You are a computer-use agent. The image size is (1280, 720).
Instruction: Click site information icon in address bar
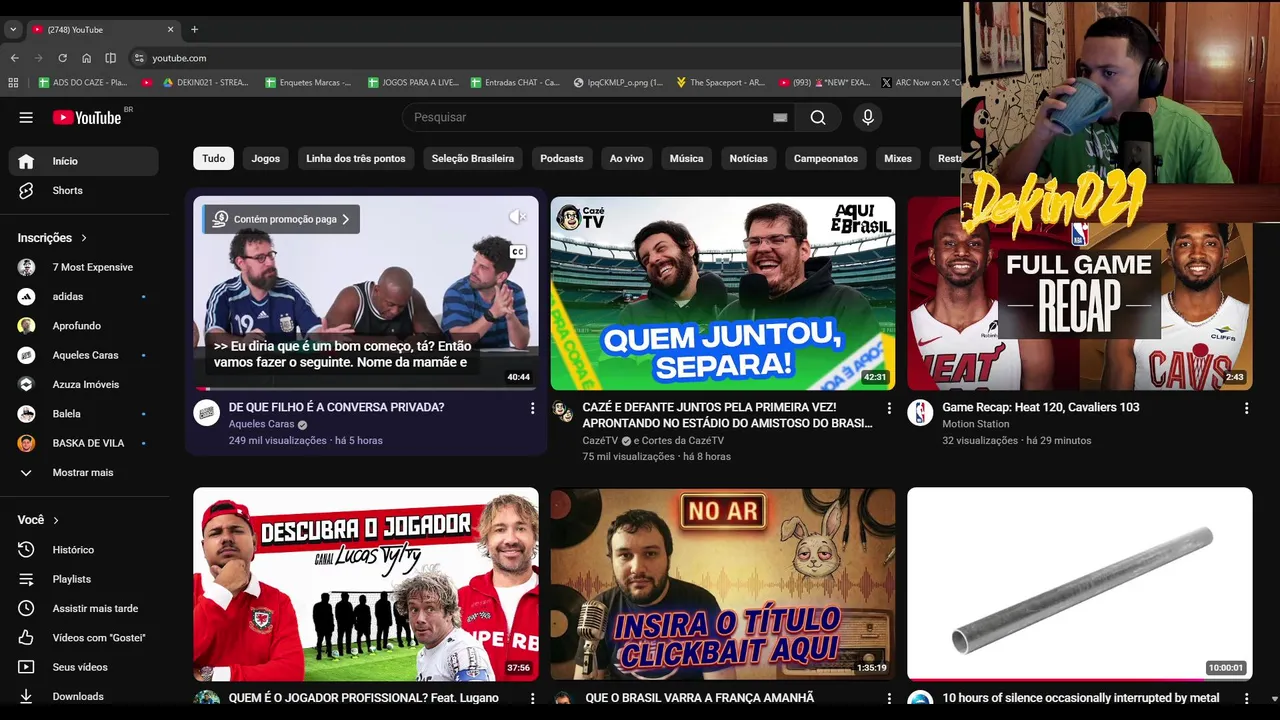139,58
